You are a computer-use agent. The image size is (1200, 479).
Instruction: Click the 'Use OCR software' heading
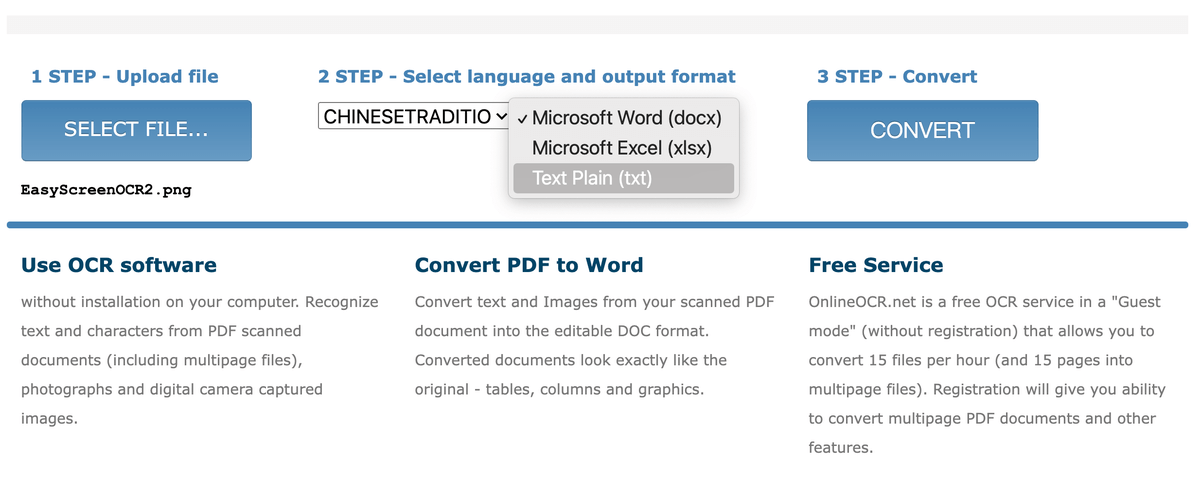tap(119, 265)
